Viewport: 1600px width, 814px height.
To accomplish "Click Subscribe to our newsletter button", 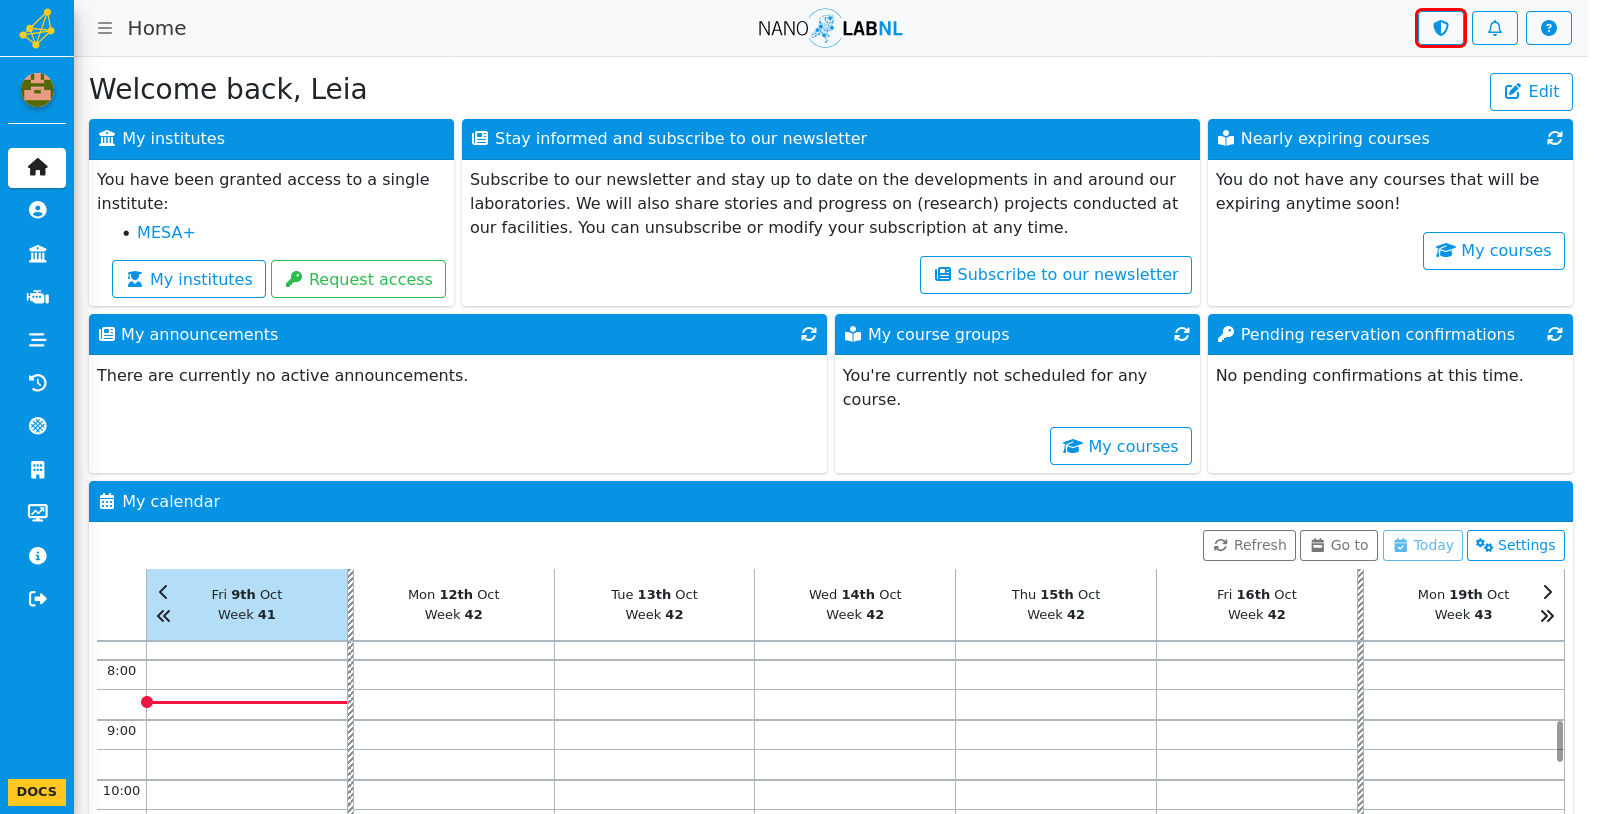I will coord(1056,275).
